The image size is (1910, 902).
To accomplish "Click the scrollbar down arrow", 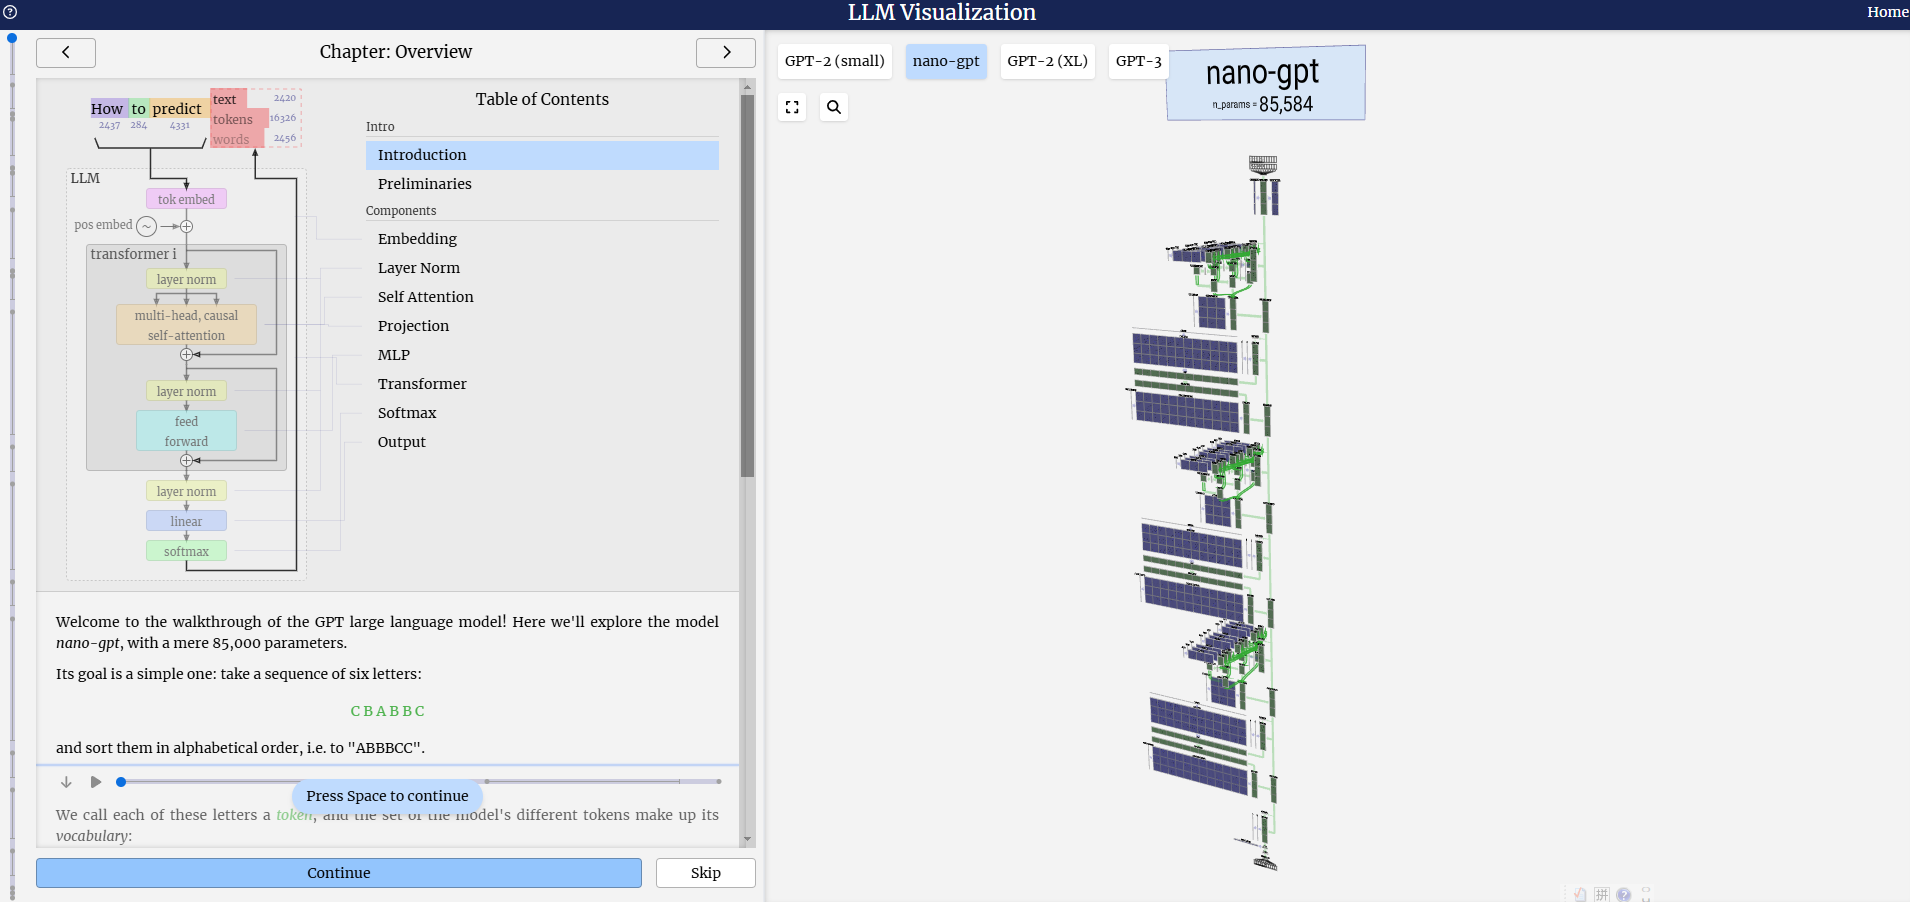I will (747, 840).
